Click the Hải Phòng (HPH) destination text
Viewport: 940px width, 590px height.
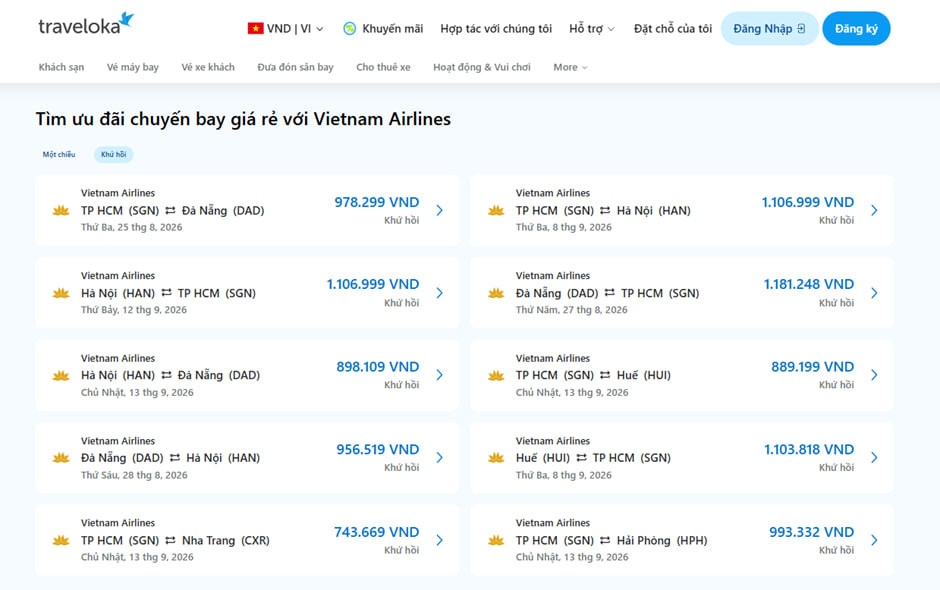662,540
